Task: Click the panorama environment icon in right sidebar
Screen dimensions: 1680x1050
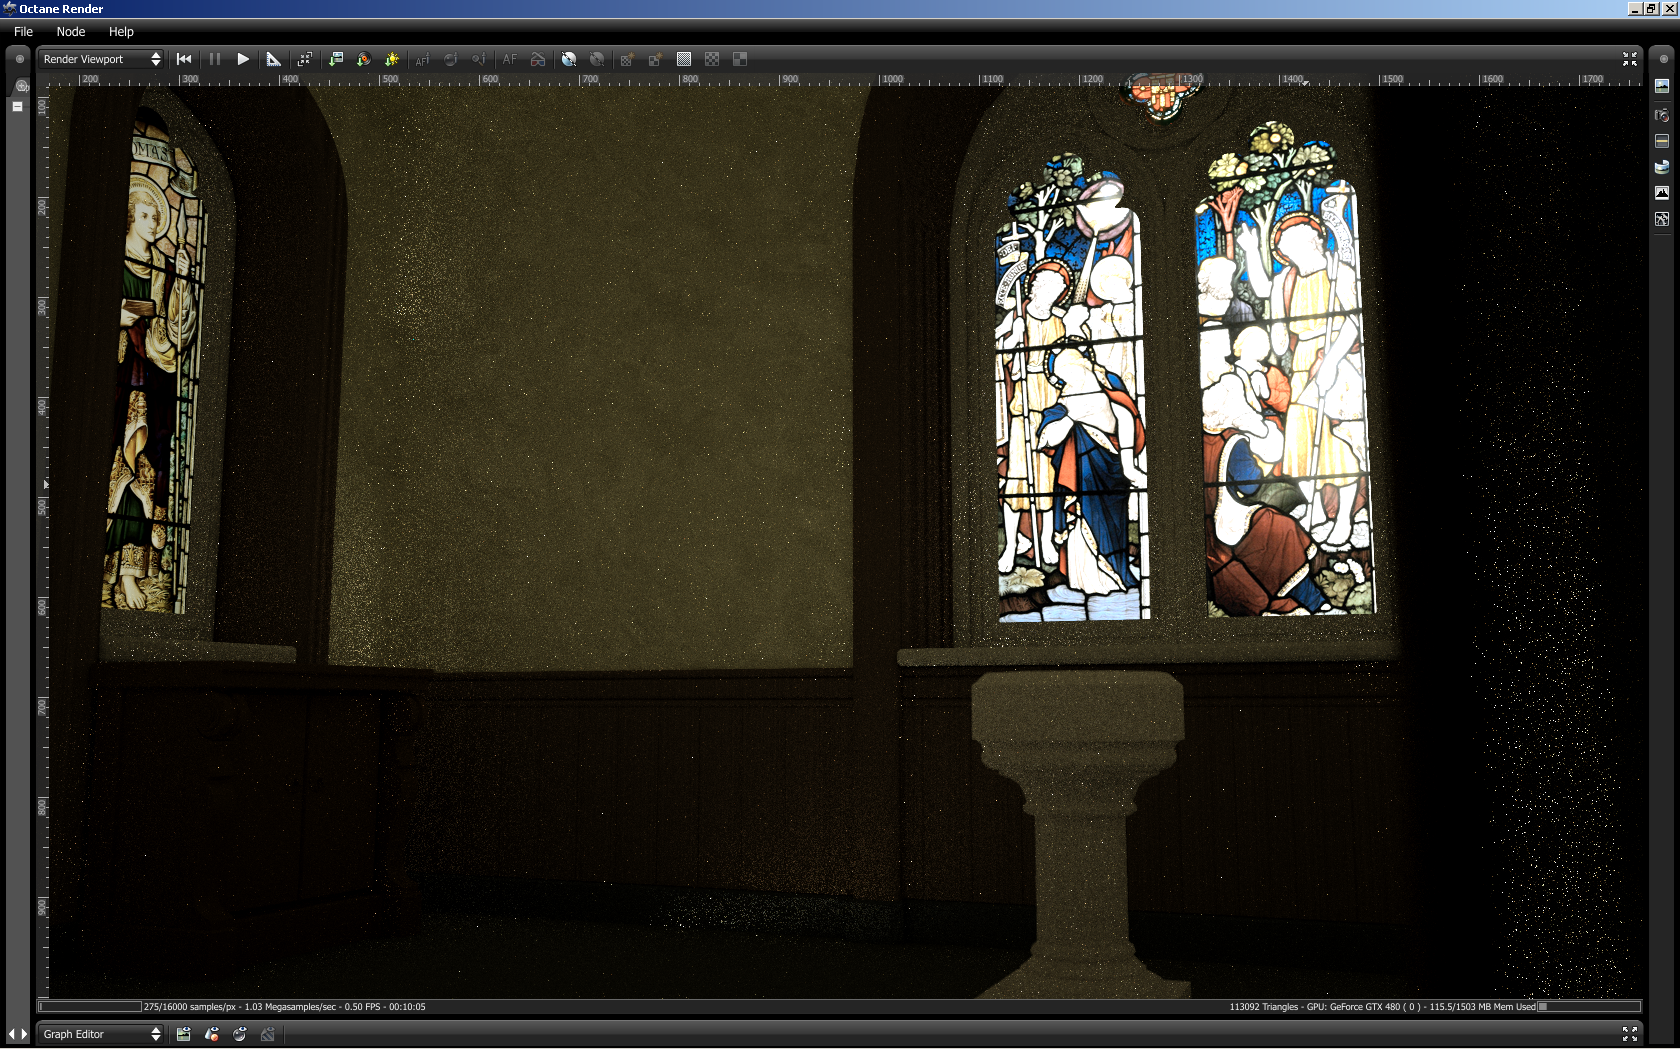Action: tap(1662, 167)
